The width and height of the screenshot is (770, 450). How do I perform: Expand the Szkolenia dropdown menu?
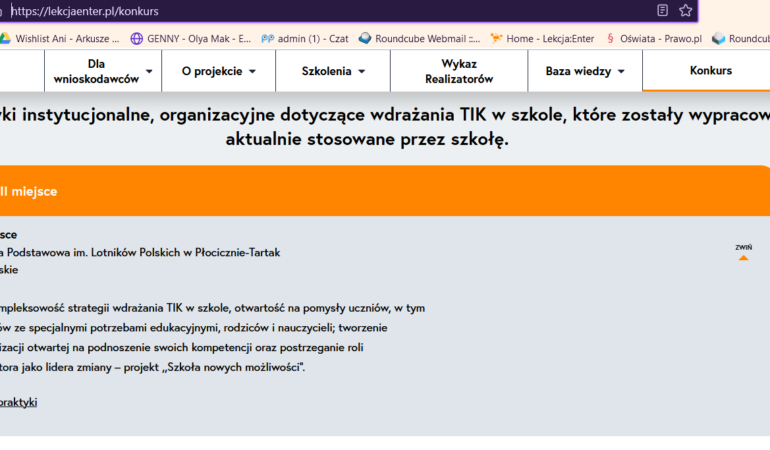[333, 71]
